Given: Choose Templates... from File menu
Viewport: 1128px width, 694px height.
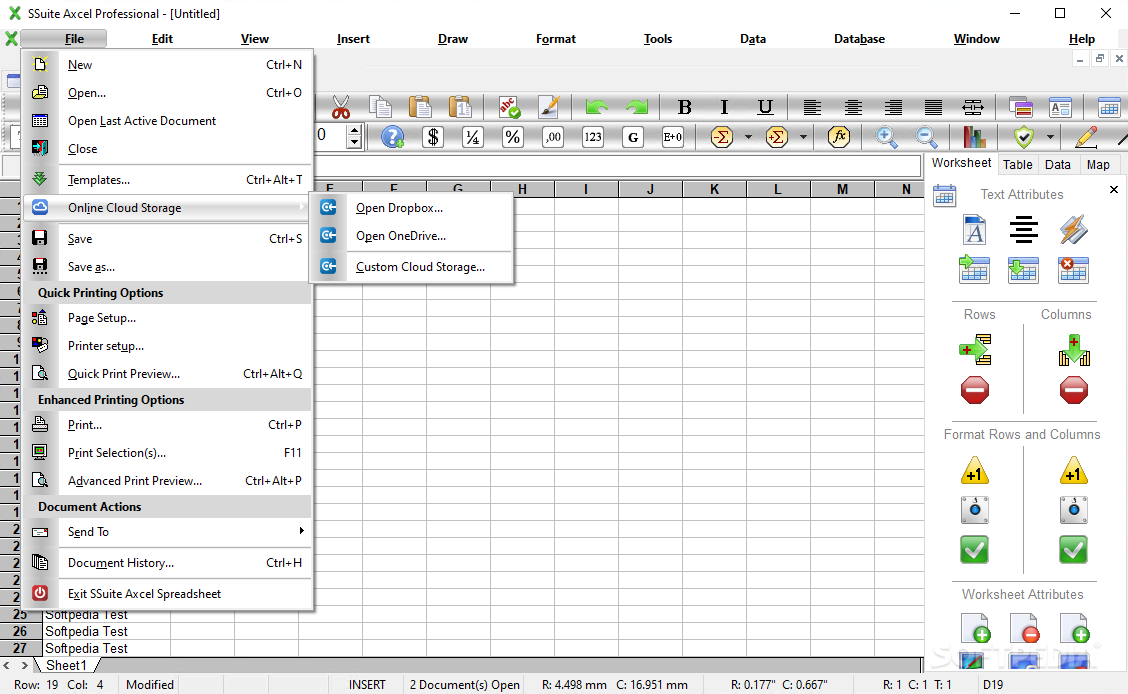Looking at the screenshot, I should 168,180.
